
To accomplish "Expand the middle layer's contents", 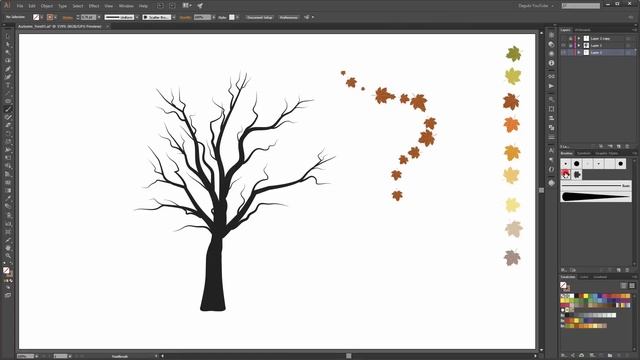I will point(579,45).
